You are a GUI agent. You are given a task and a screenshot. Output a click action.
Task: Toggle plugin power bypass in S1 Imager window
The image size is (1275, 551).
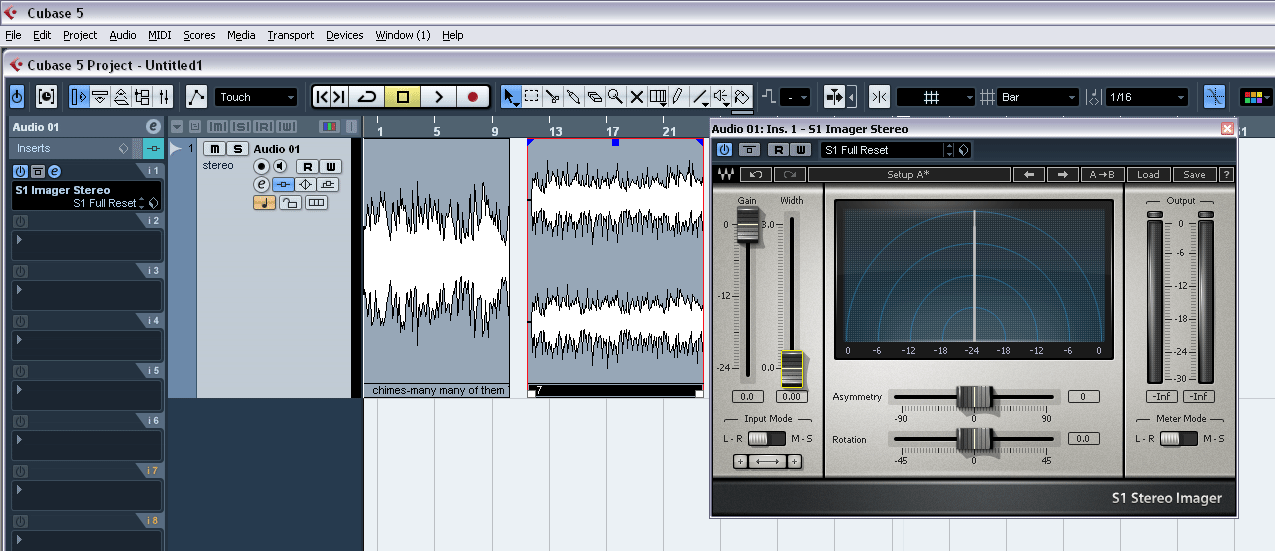click(x=725, y=150)
